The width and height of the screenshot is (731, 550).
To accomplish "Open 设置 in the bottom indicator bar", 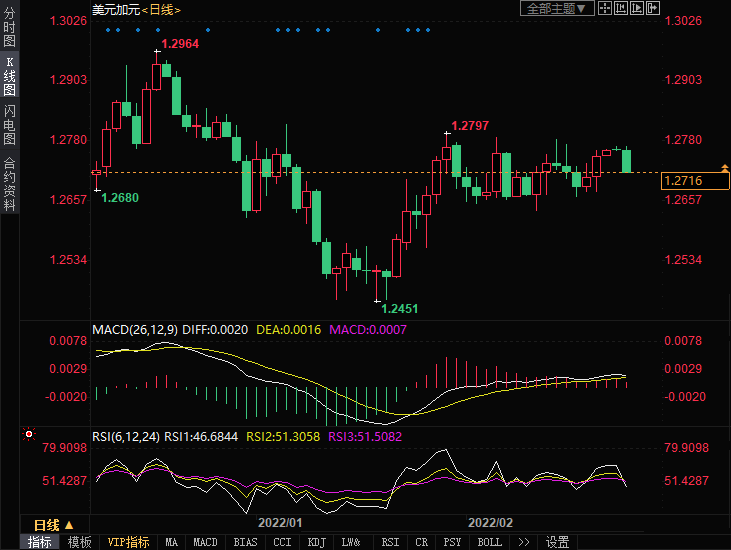I will [557, 542].
